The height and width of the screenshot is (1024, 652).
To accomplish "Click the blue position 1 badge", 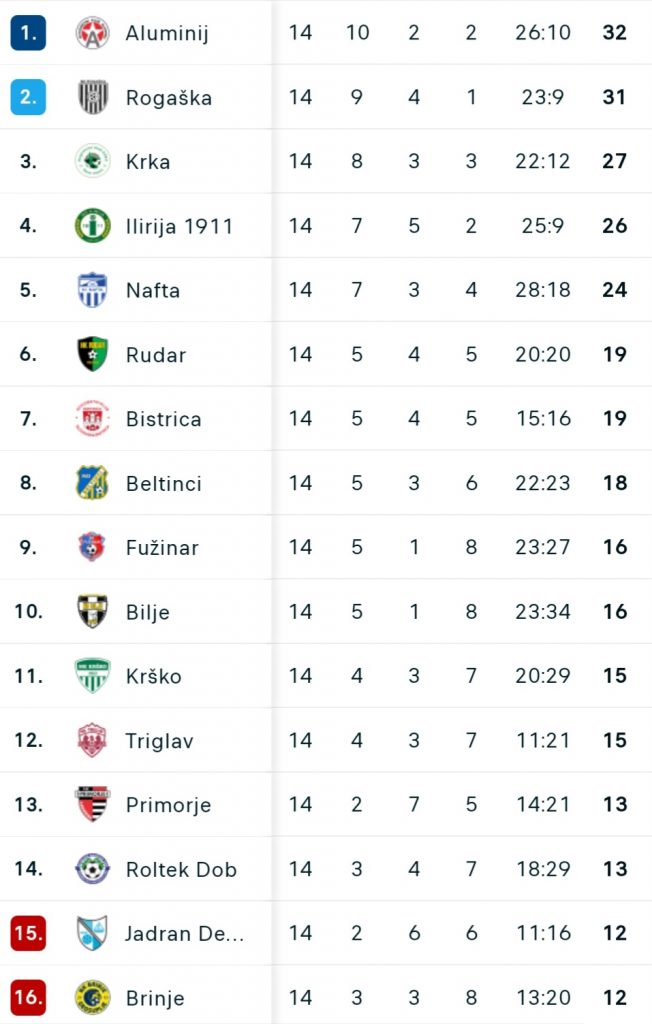I will [28, 33].
